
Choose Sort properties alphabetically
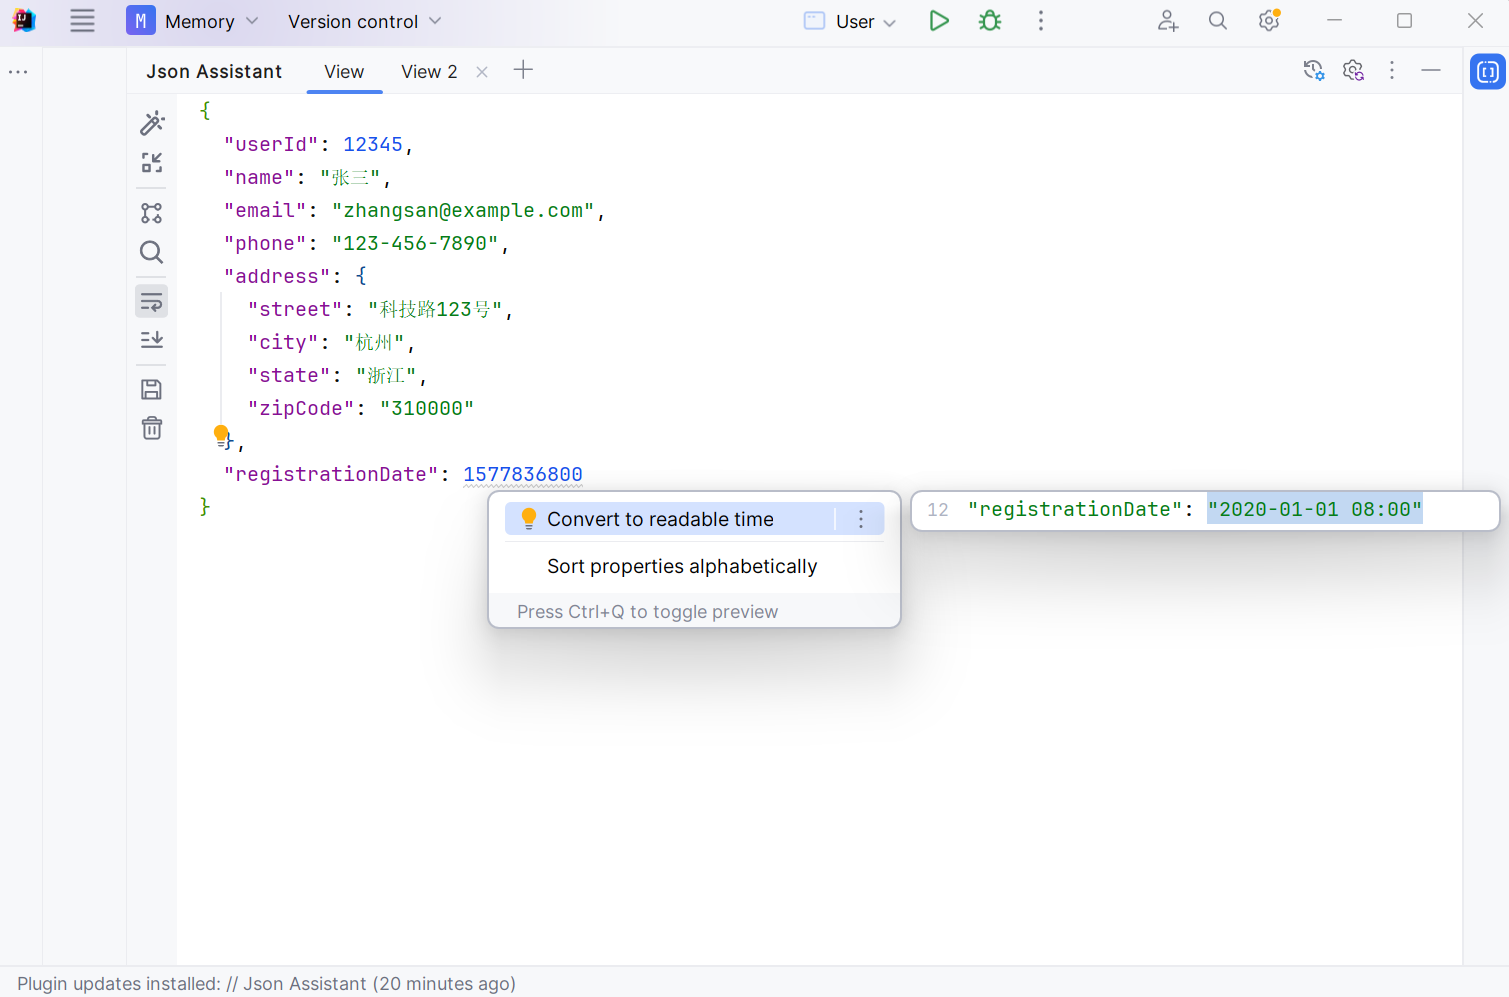click(x=682, y=566)
